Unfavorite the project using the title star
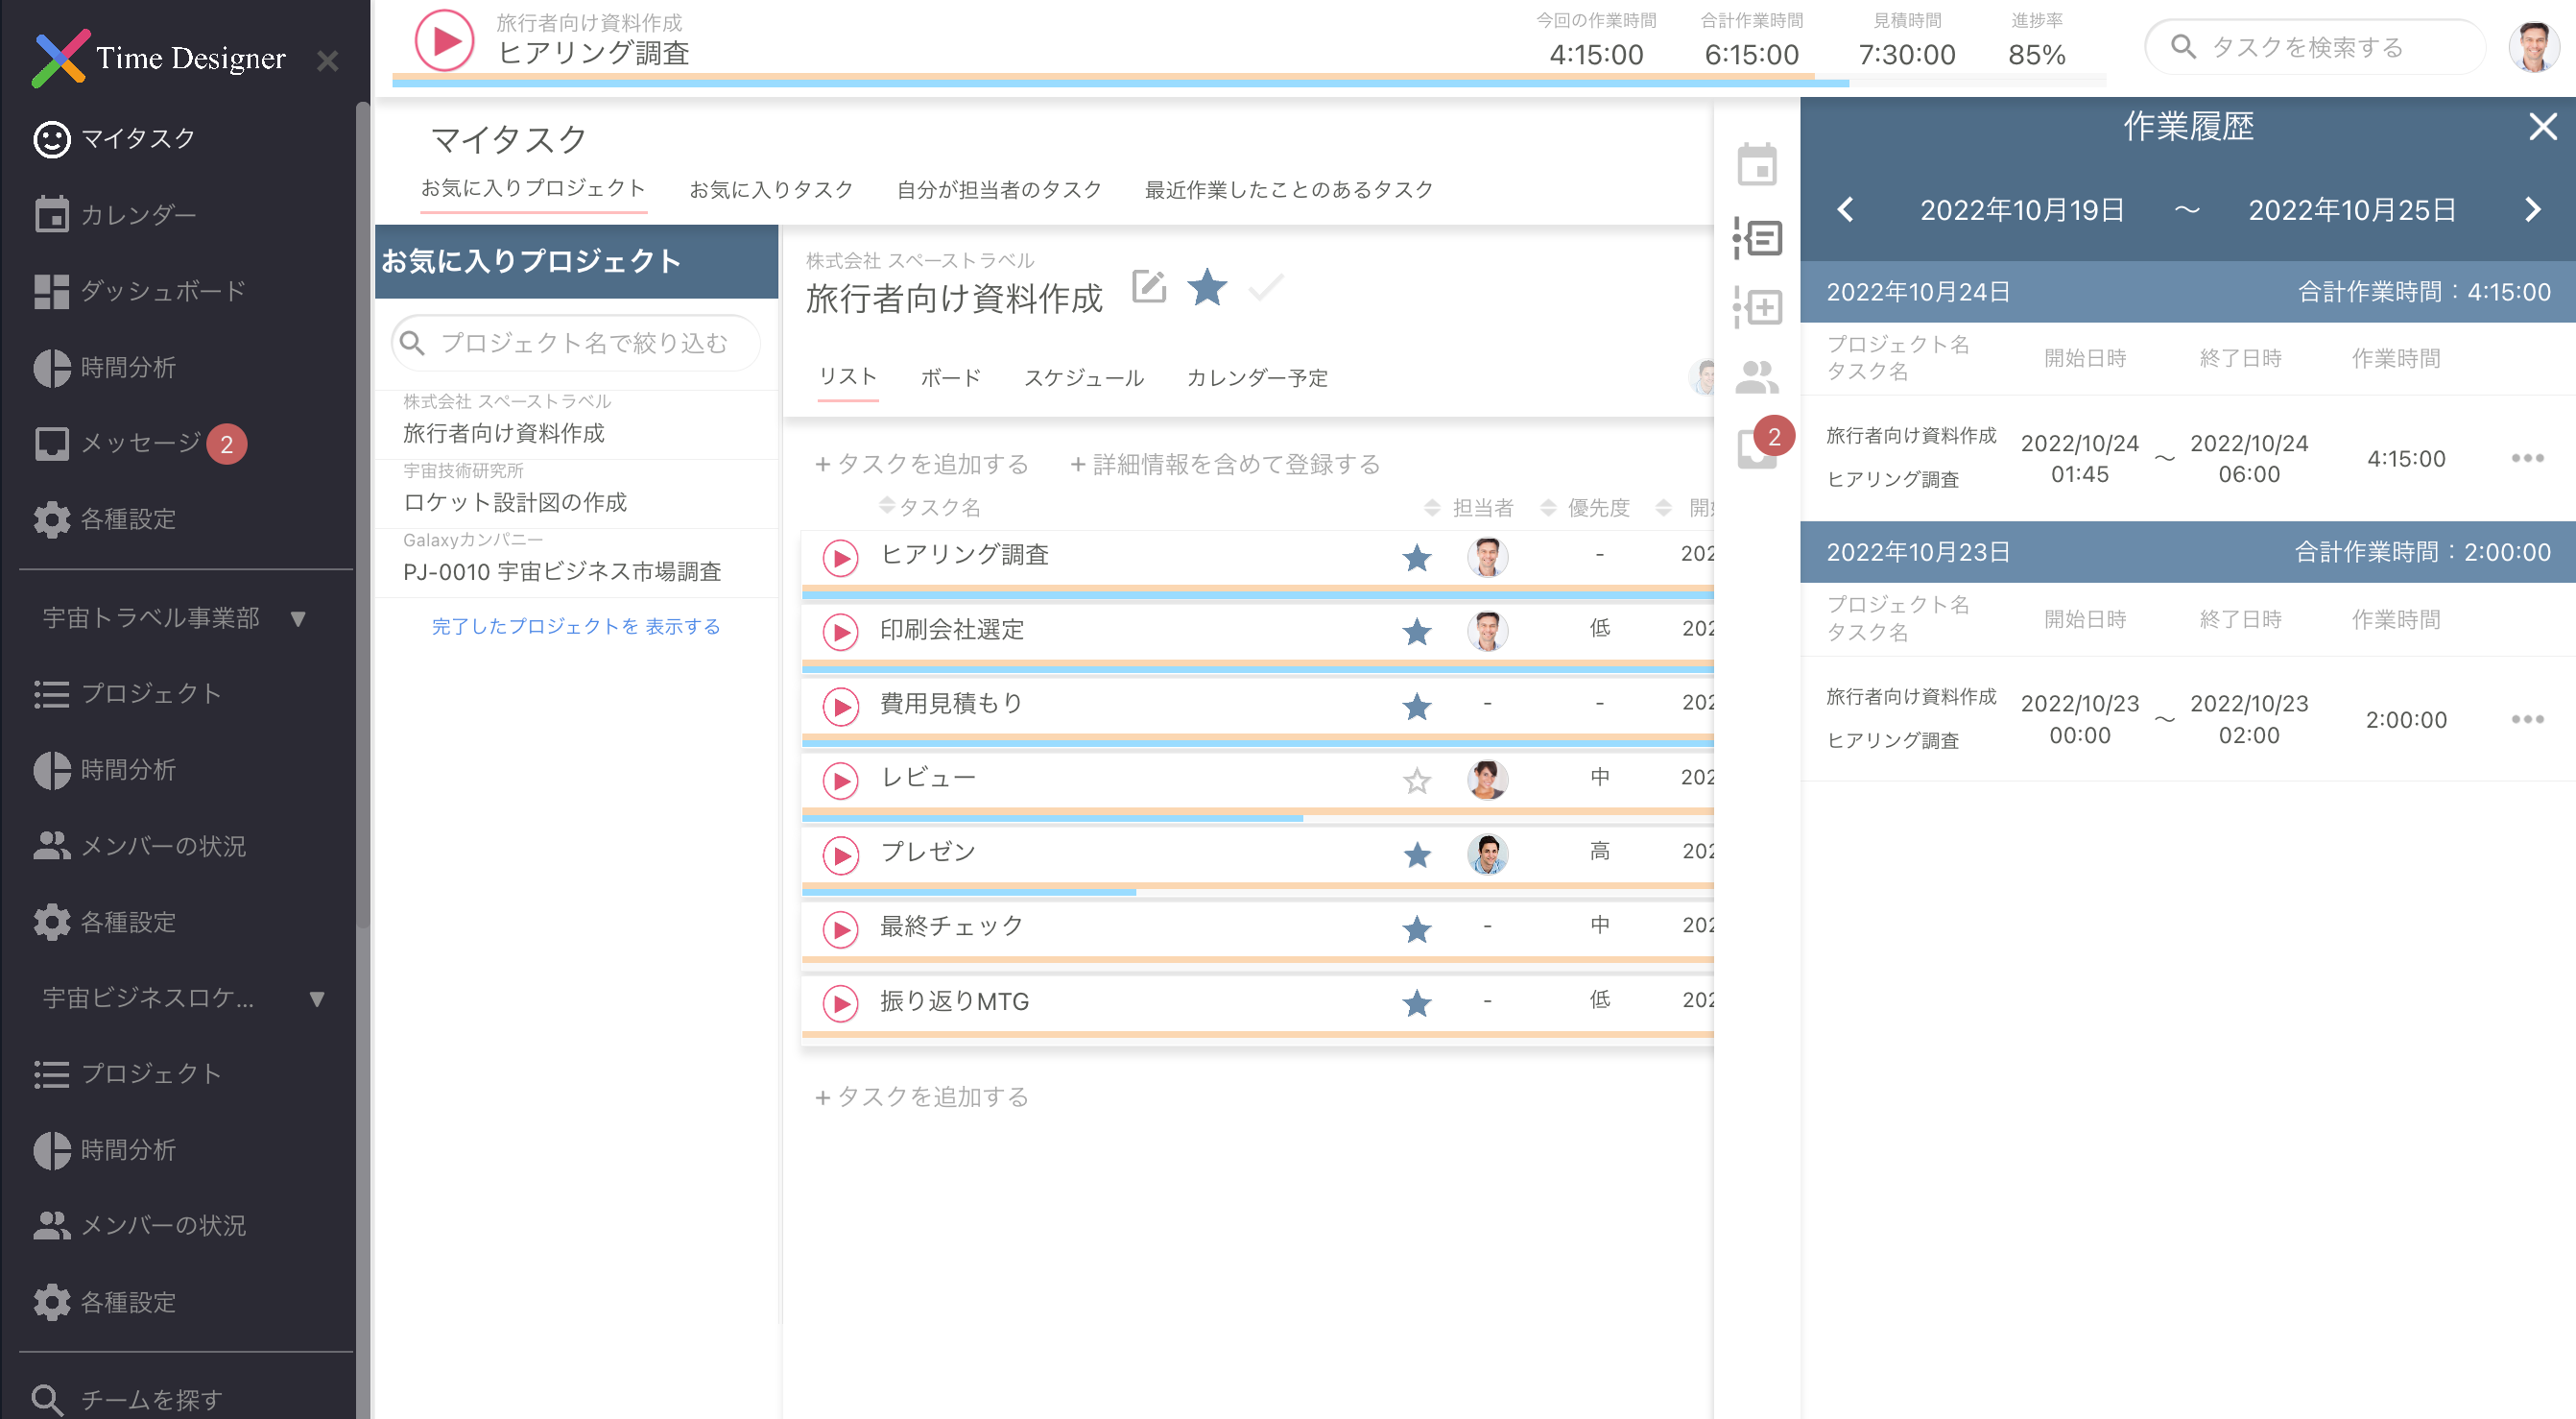The width and height of the screenshot is (2576, 1419). pyautogui.click(x=1207, y=287)
